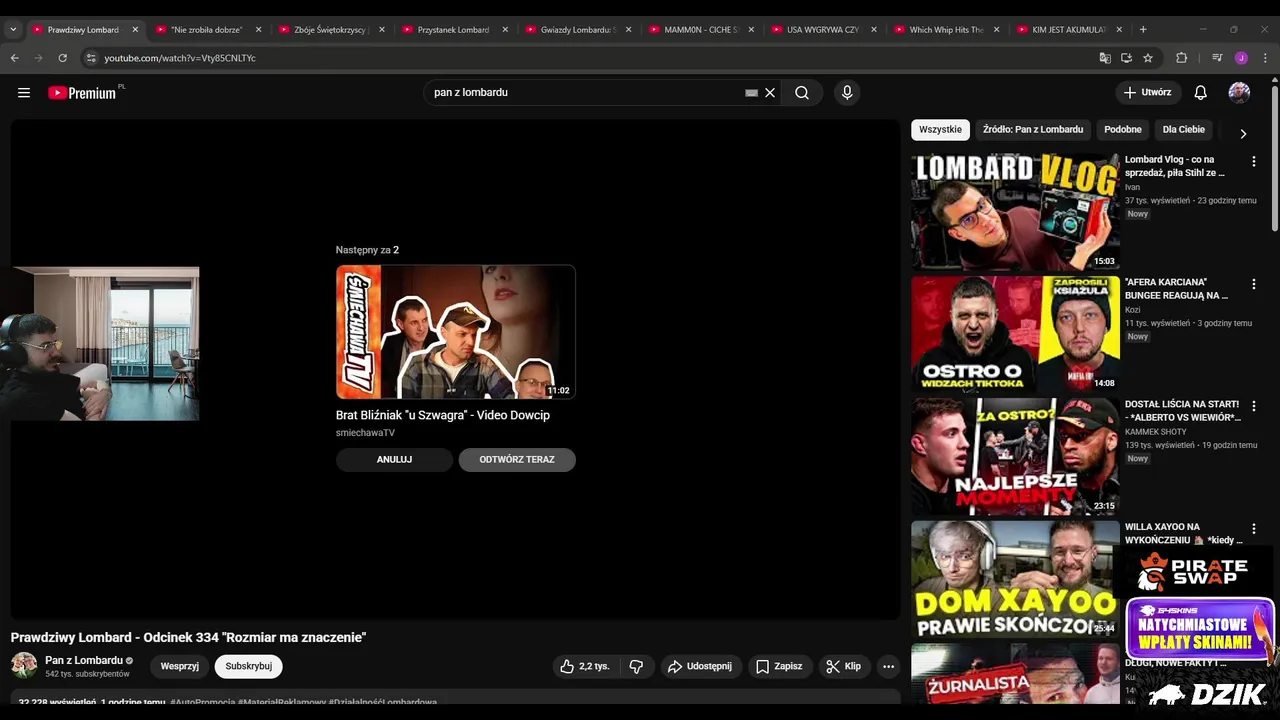Click the #AutoPromocja hashtag
This screenshot has width=1280, height=720.
(203, 702)
